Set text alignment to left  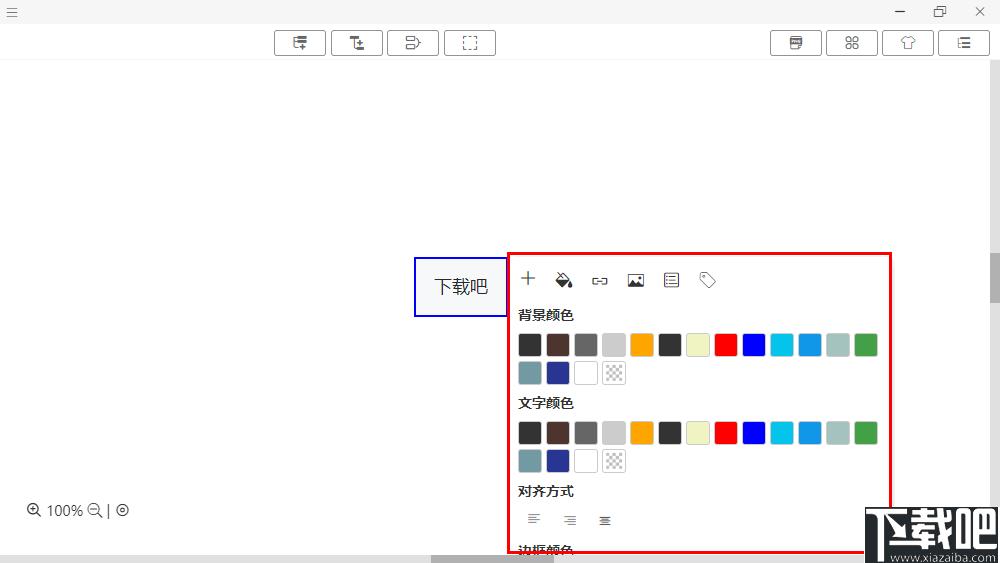[x=534, y=520]
